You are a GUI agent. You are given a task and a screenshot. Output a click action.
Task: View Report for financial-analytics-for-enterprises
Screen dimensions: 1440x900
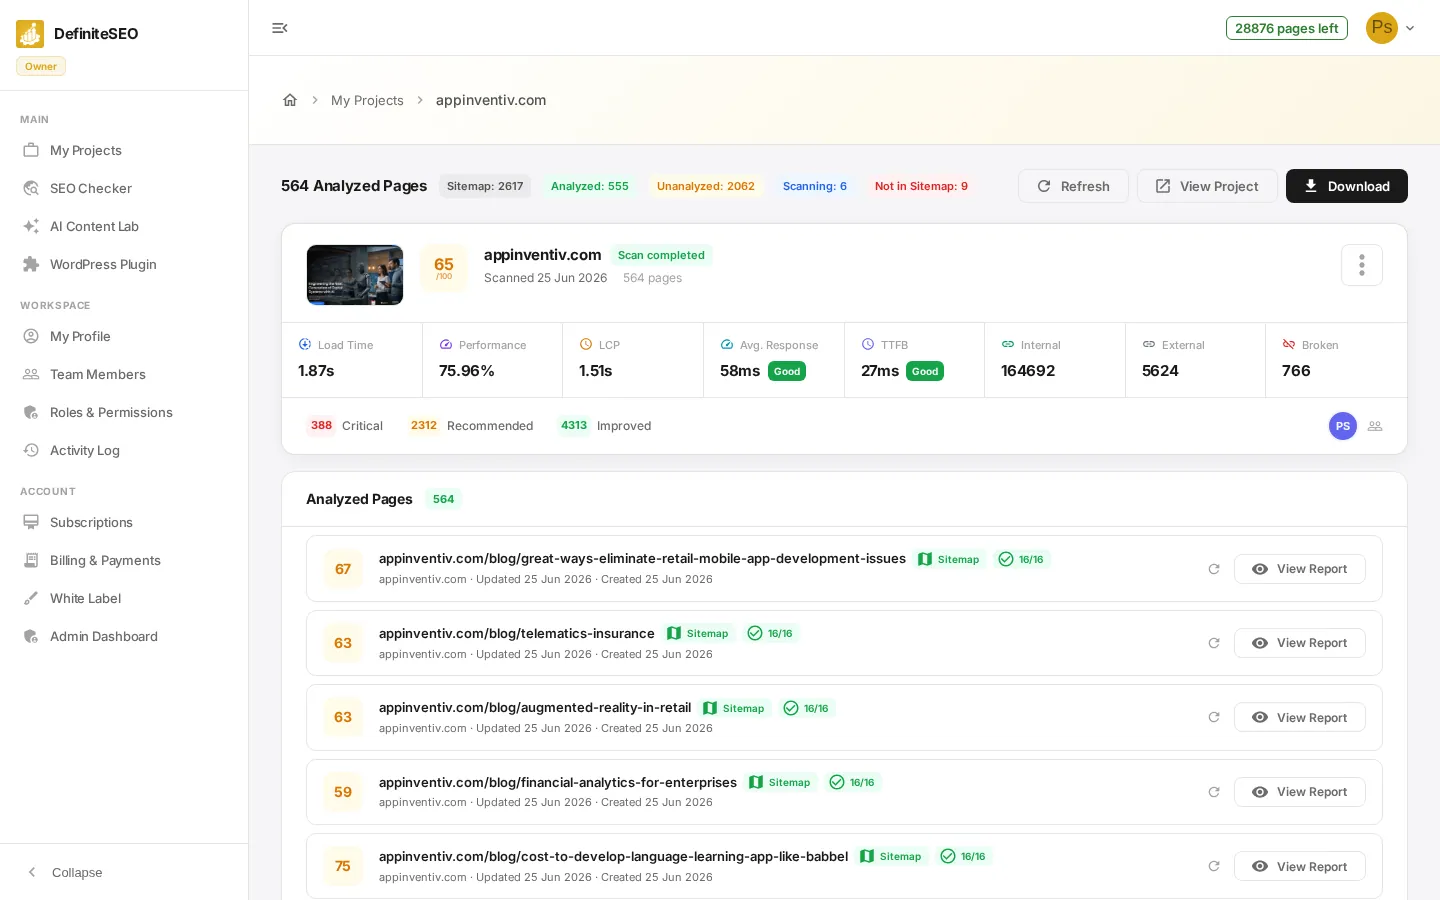(1299, 792)
